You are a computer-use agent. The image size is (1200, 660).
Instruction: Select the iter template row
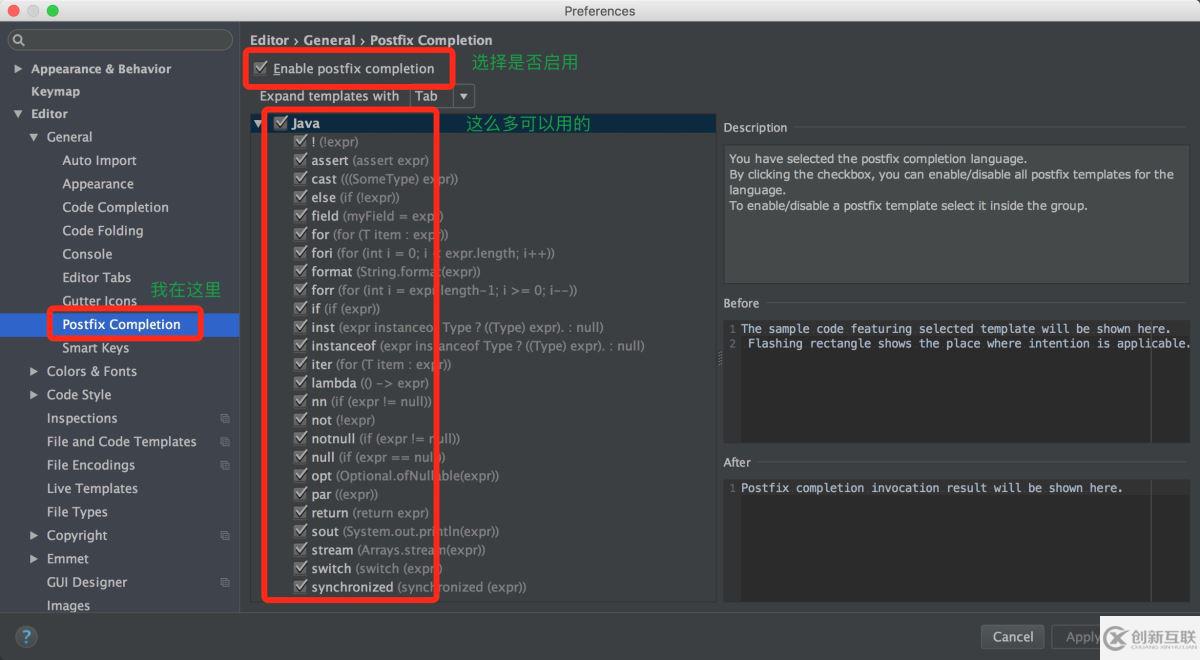pyautogui.click(x=484, y=365)
